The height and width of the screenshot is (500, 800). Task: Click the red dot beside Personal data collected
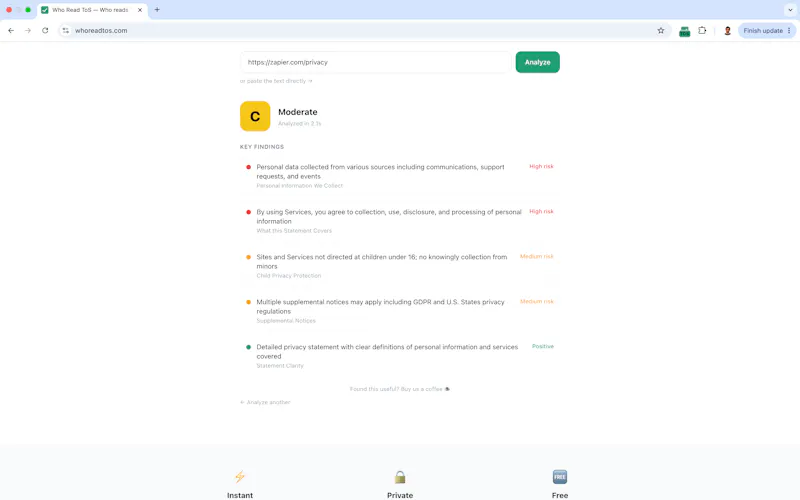(x=248, y=167)
